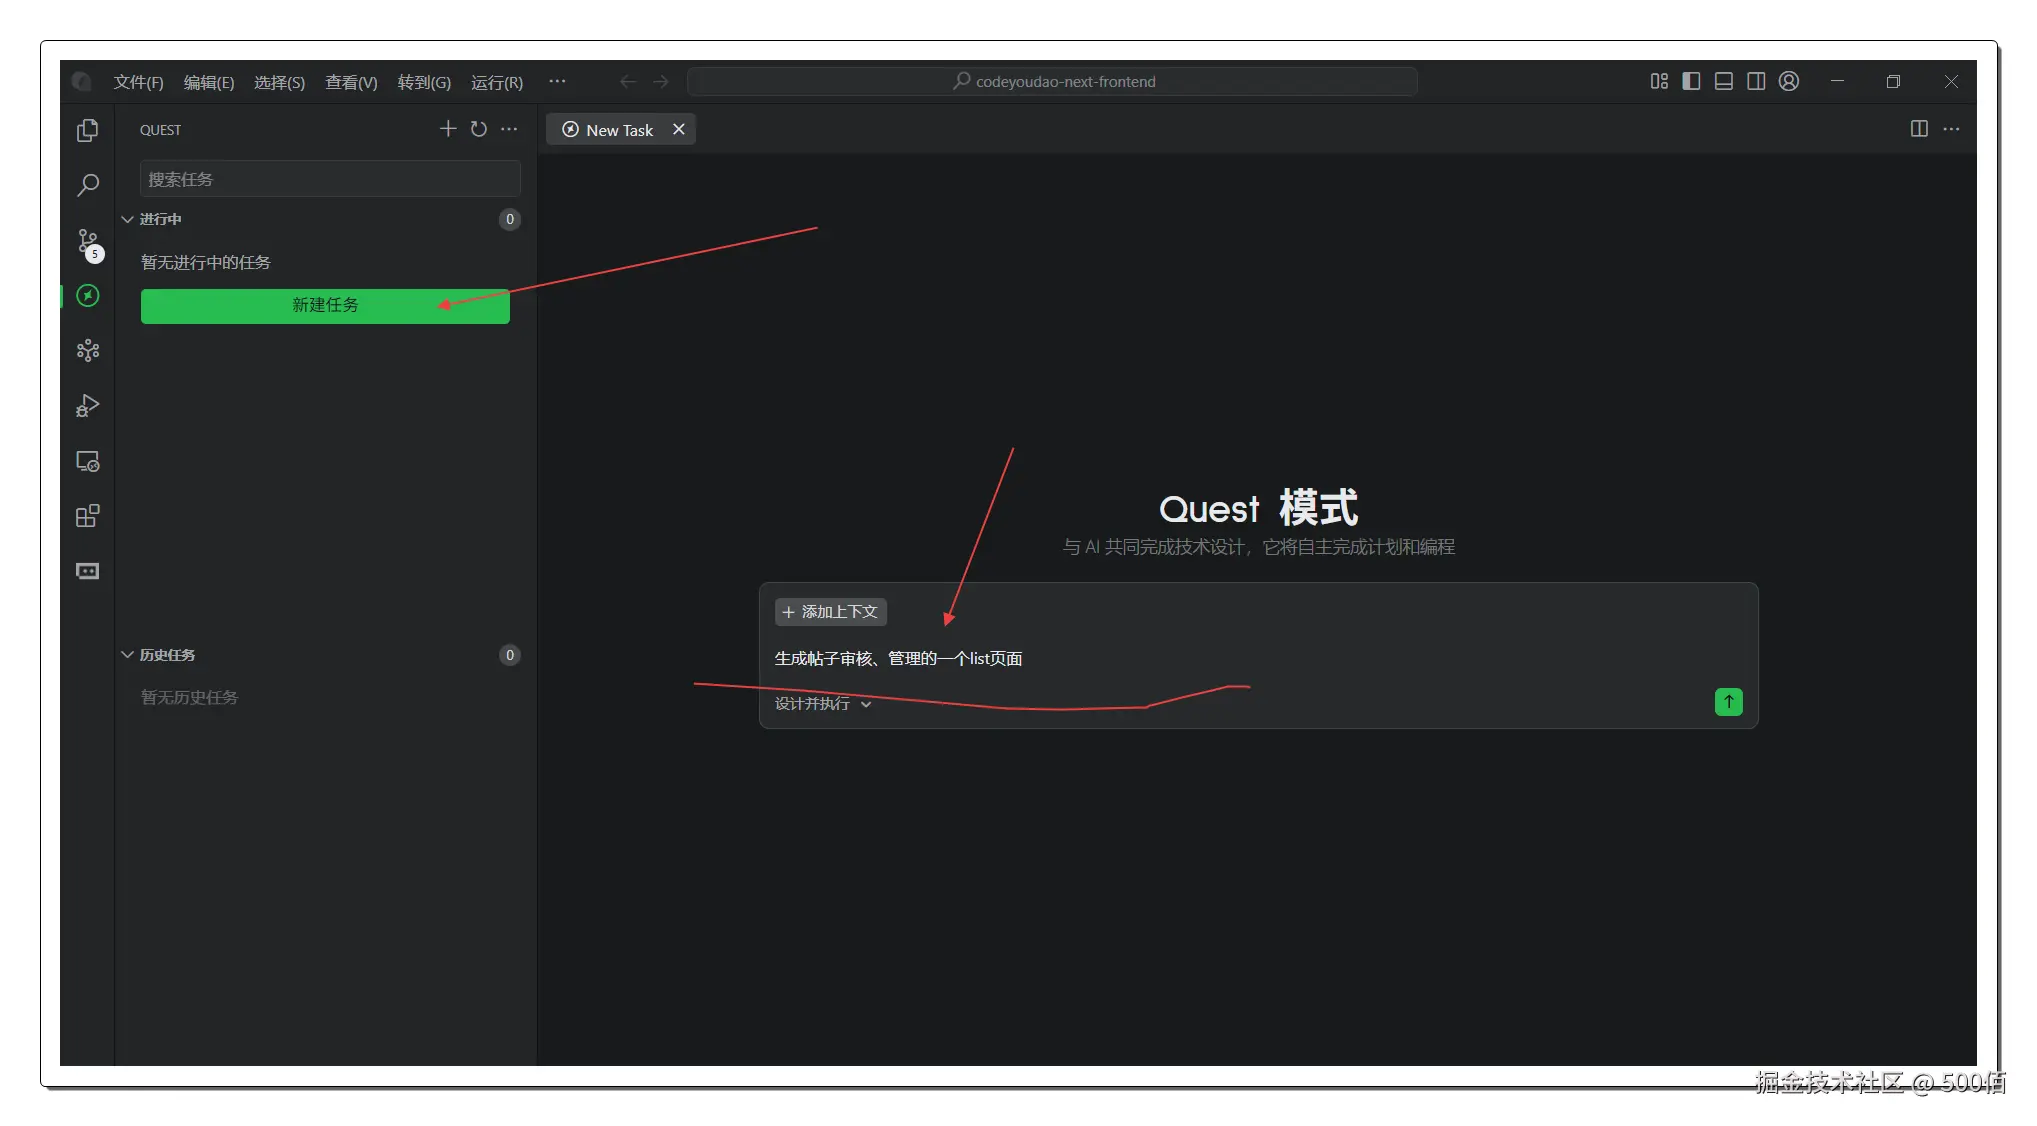The width and height of the screenshot is (2037, 1126).
Task: Open the Explorer files icon in activity bar
Action: tap(88, 130)
